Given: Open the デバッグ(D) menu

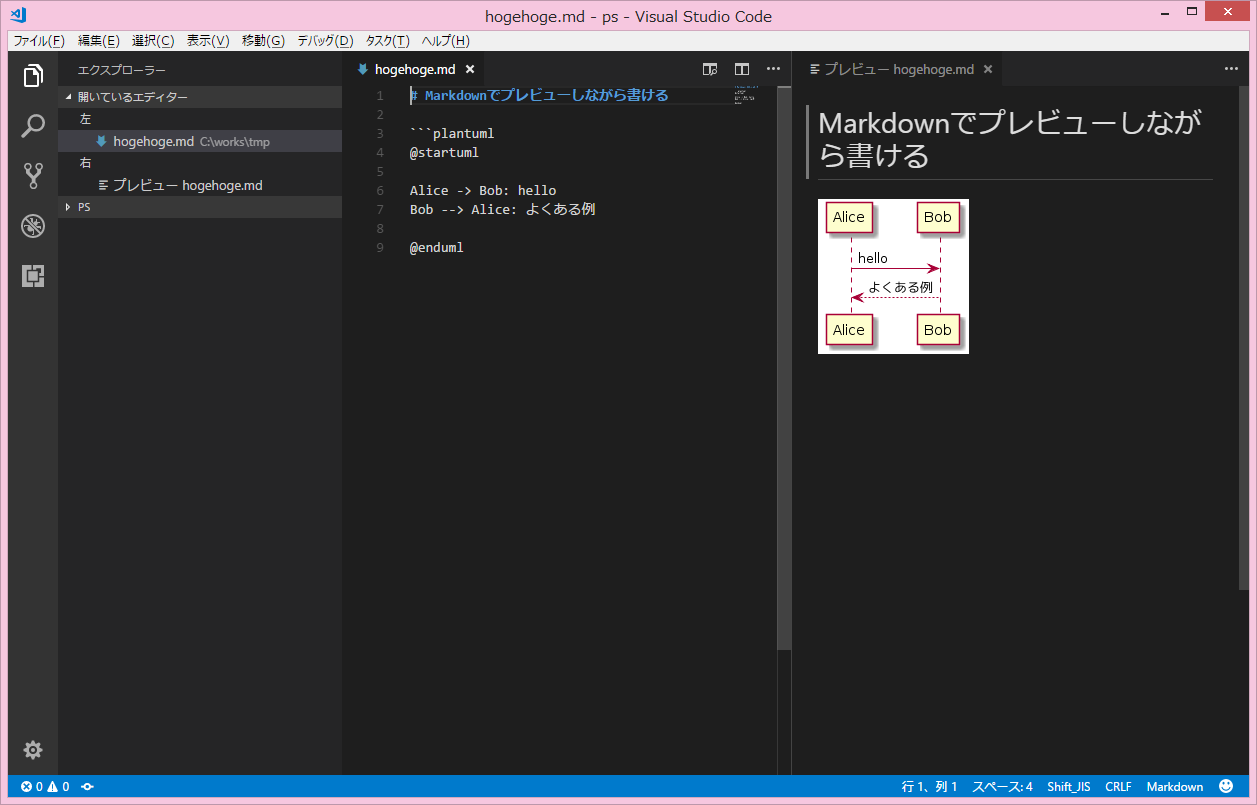Looking at the screenshot, I should point(325,41).
